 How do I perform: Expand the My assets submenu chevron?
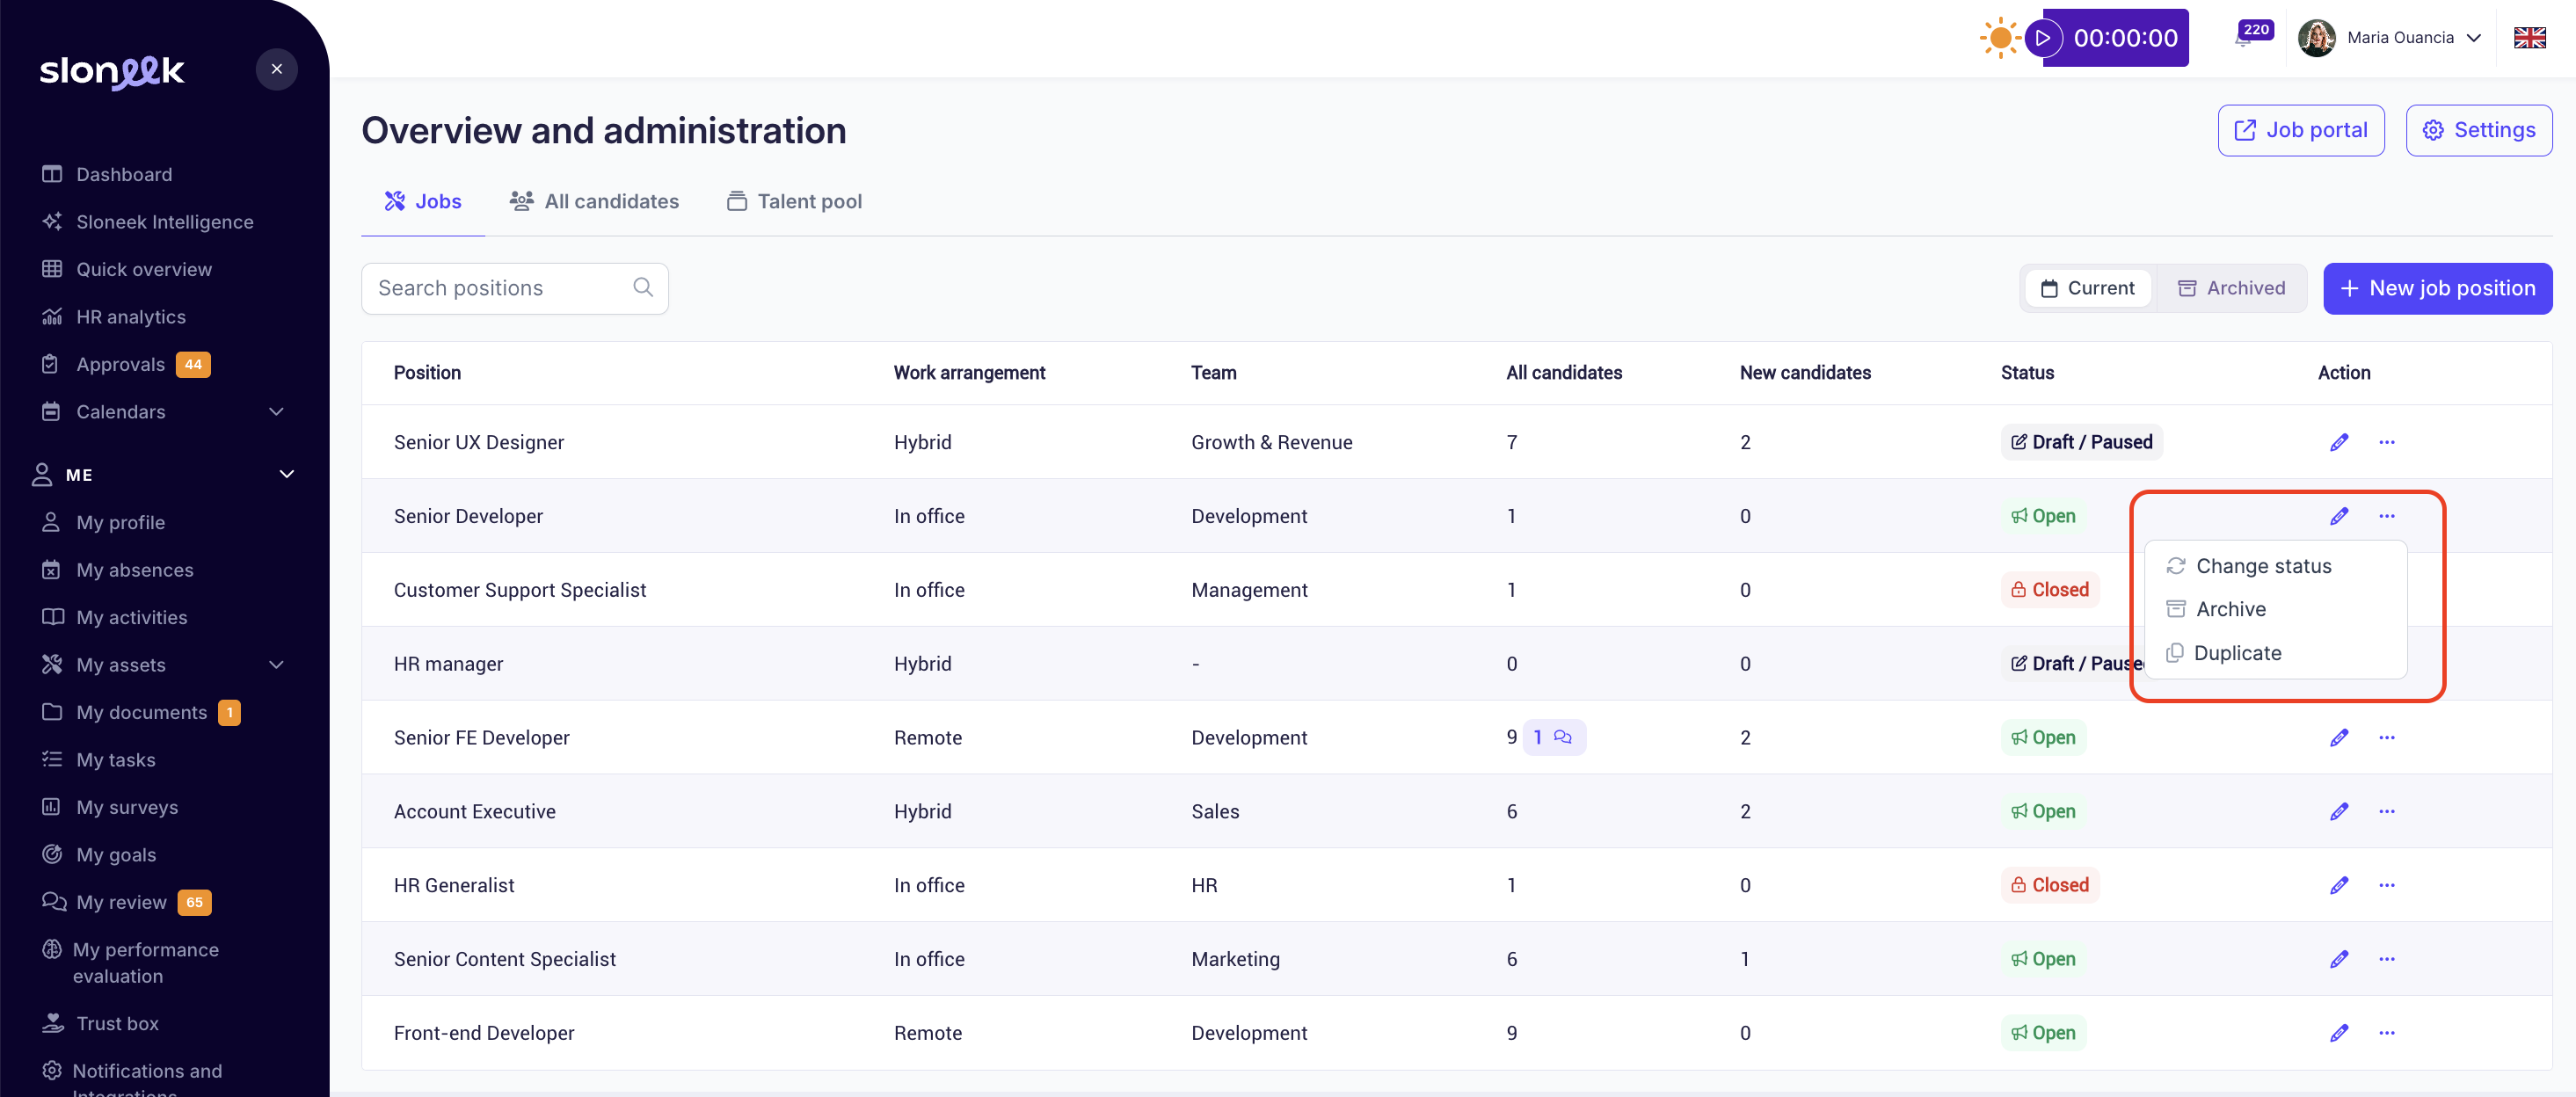click(x=277, y=665)
